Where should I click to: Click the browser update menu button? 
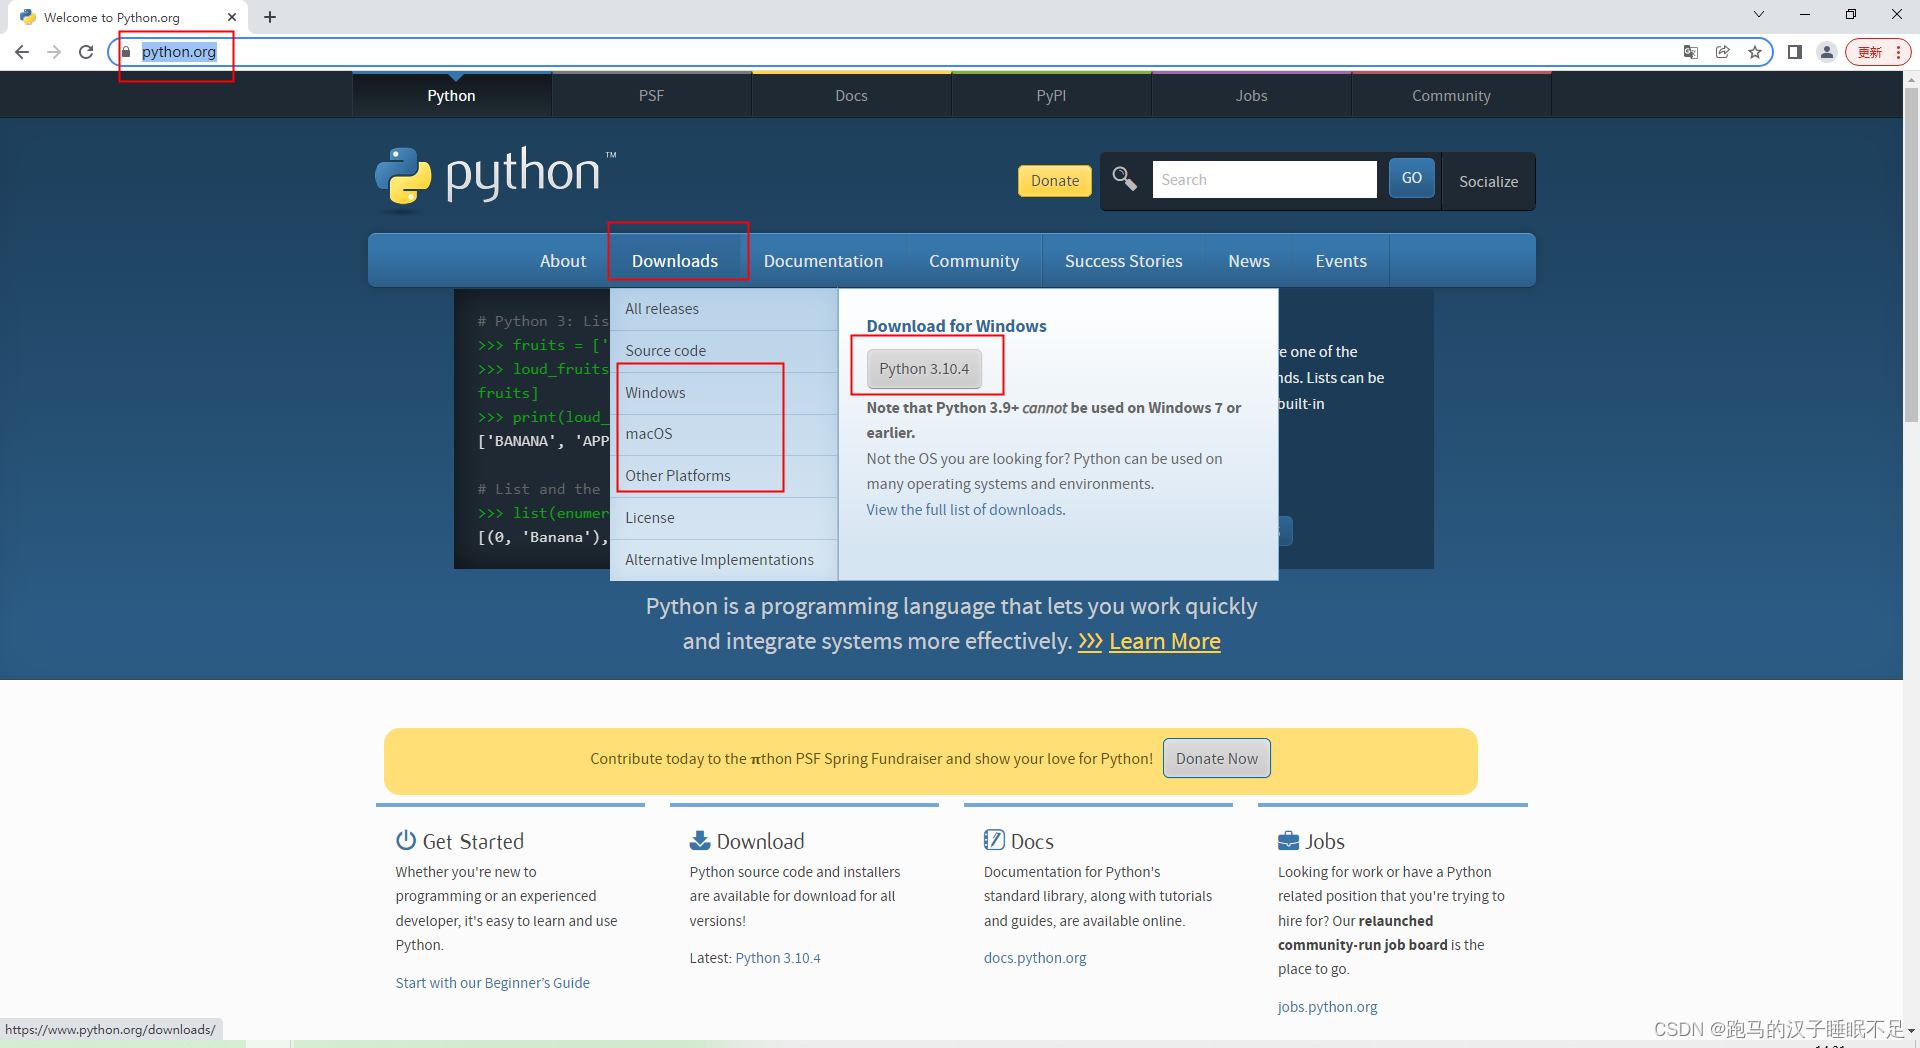pos(1878,52)
